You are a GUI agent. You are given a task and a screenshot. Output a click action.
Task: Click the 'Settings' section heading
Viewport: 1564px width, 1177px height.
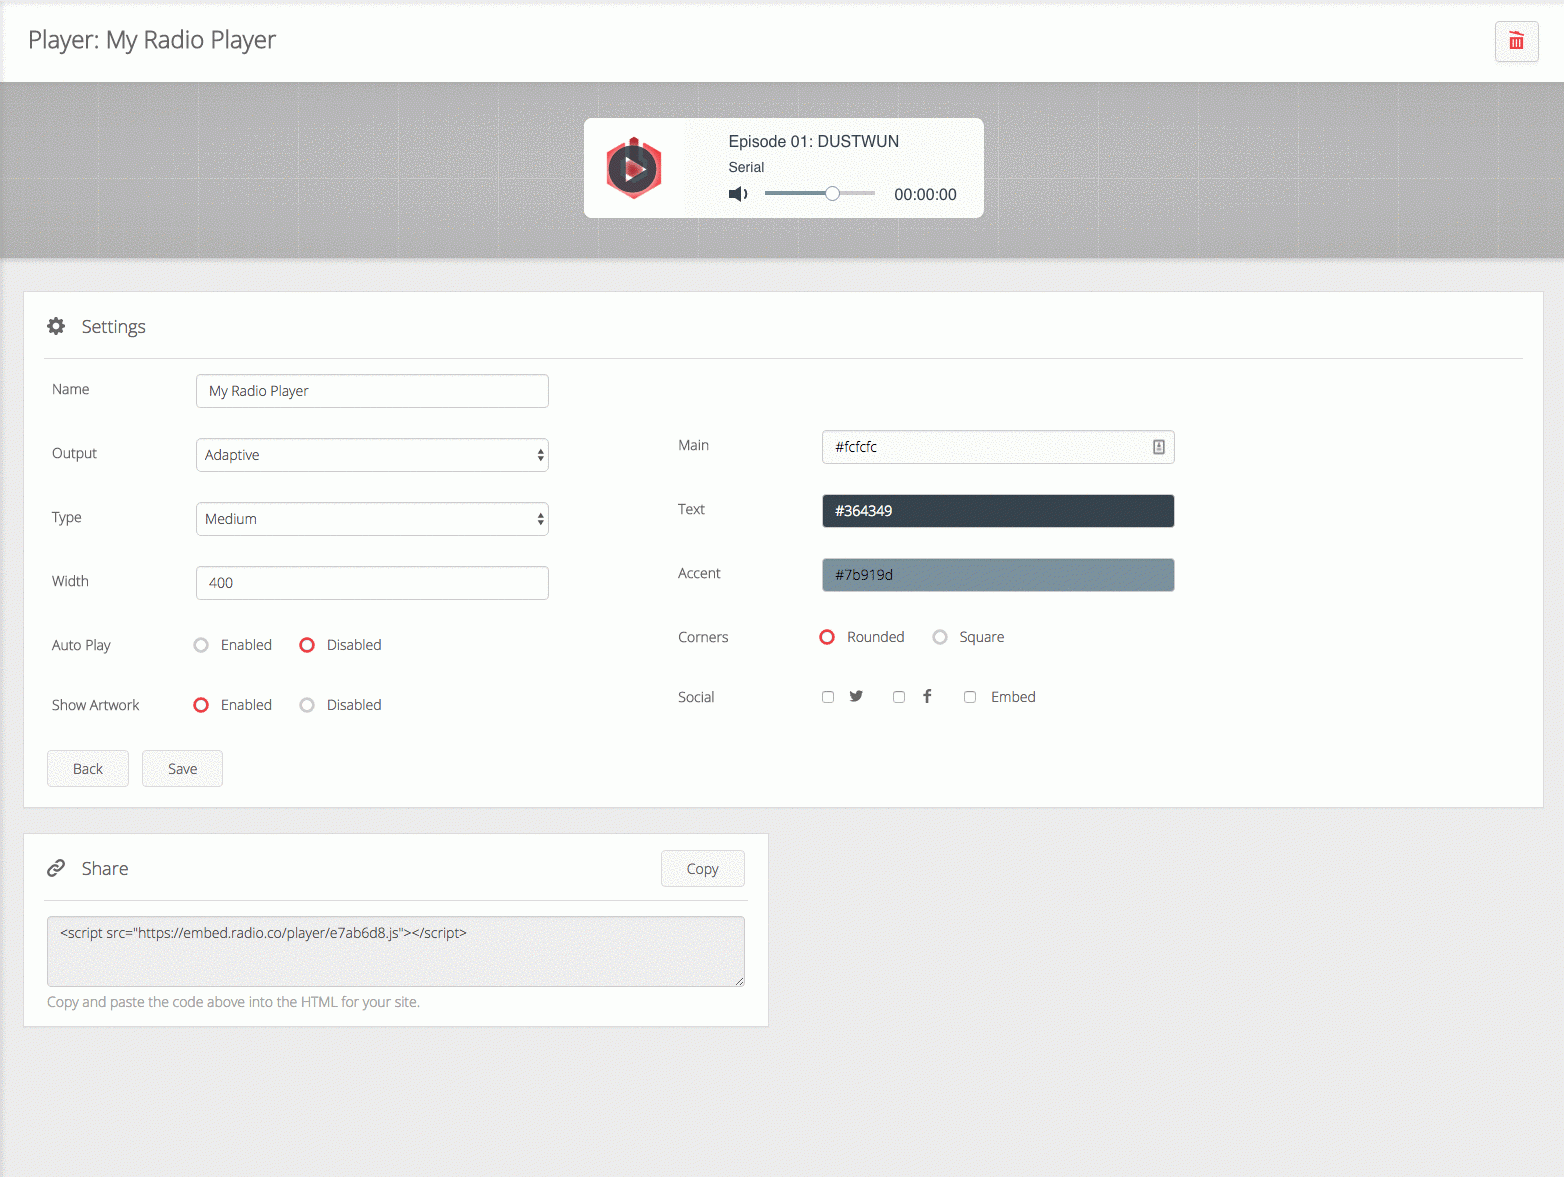[x=114, y=327]
